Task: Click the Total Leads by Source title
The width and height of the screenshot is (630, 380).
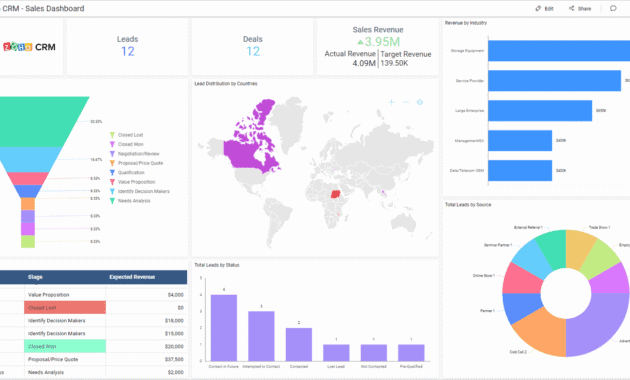Action: [468, 205]
